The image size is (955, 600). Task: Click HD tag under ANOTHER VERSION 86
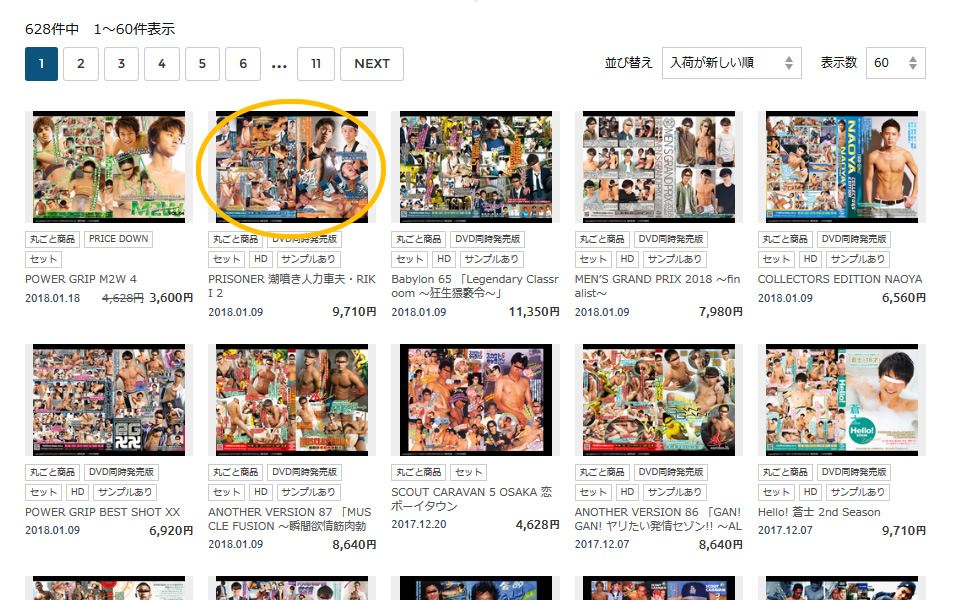point(627,492)
